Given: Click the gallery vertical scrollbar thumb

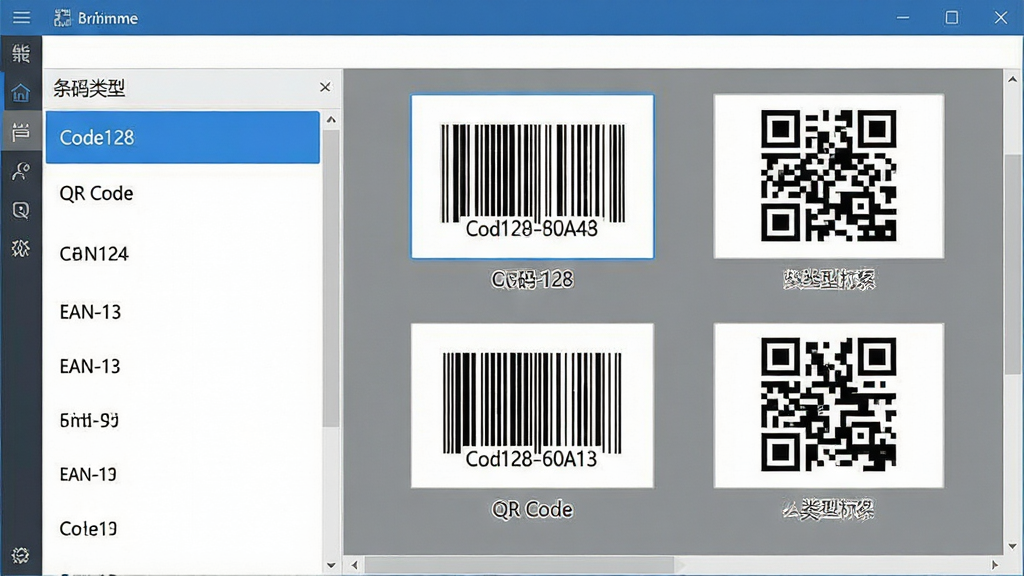Looking at the screenshot, I should 1012,264.
